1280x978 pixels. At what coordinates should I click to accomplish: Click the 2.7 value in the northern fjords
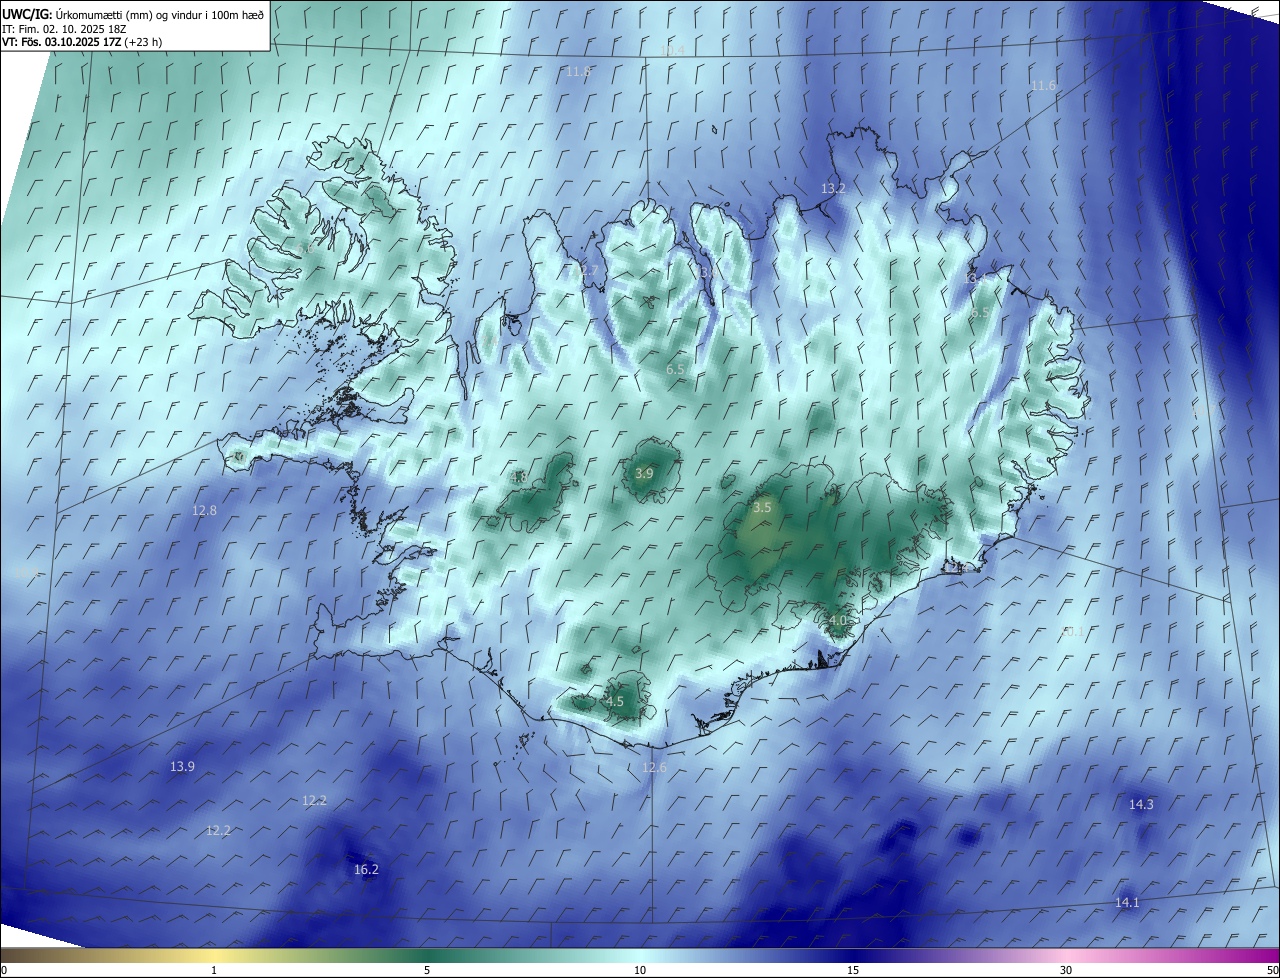(589, 271)
